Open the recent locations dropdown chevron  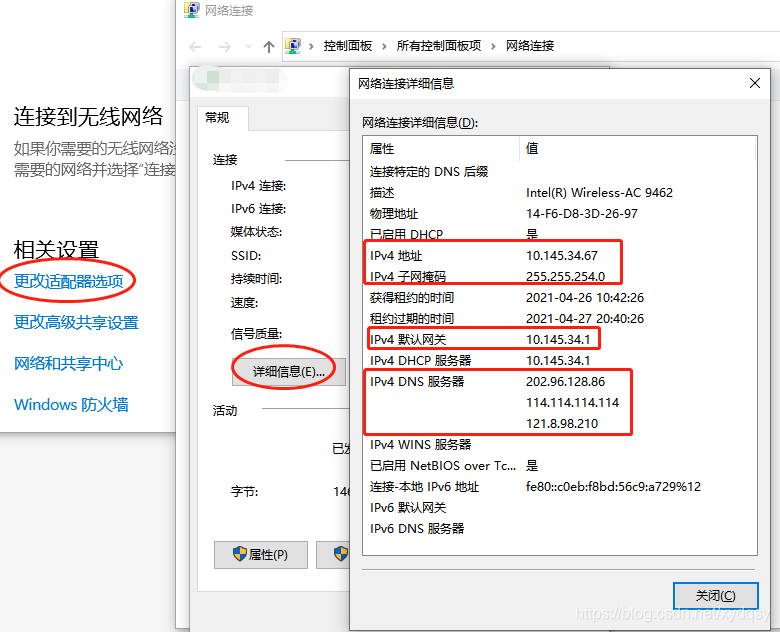click(x=248, y=47)
